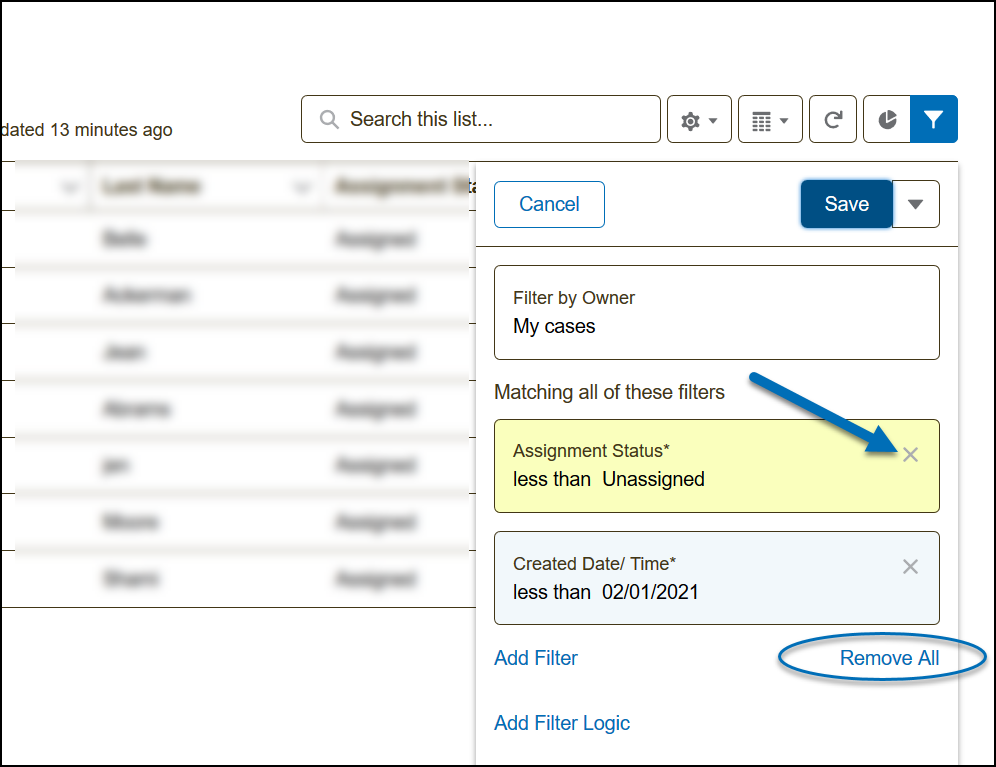Click the Remove All link
The width and height of the screenshot is (996, 767).
tap(889, 658)
